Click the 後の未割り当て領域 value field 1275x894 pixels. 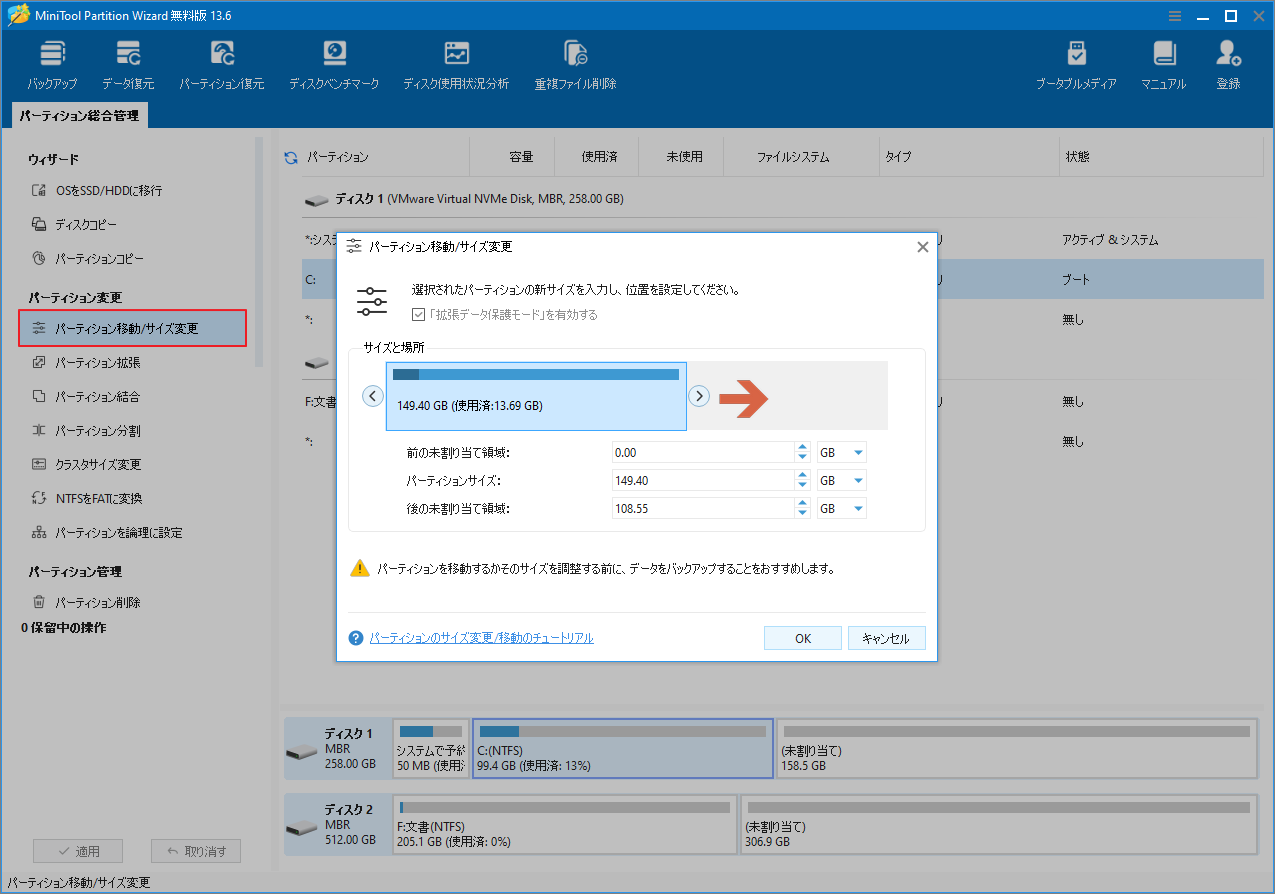(703, 509)
